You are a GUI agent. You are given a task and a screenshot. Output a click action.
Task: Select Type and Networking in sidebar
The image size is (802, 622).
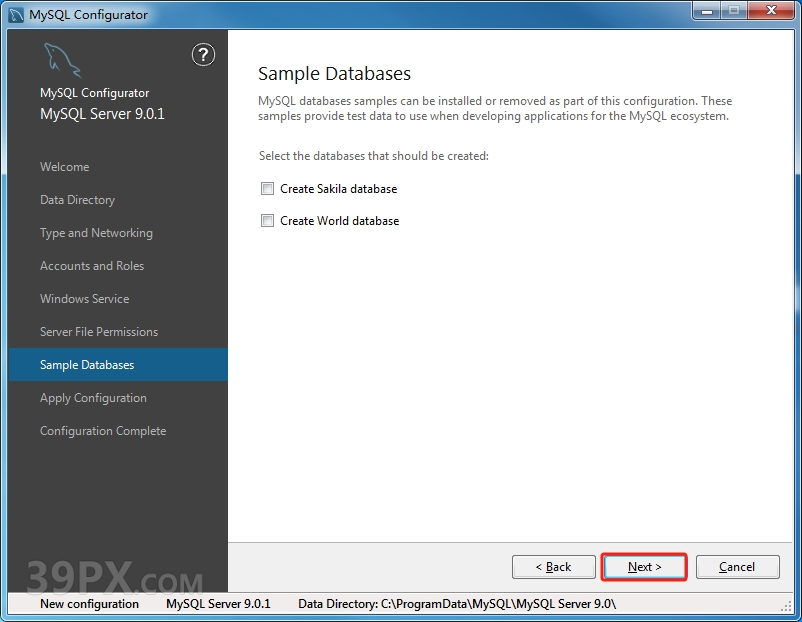[x=96, y=233]
